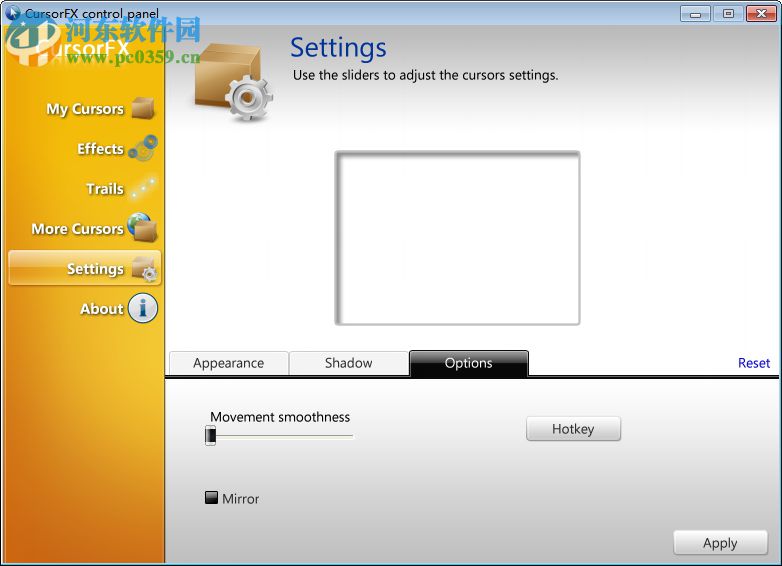Viewport: 782px width, 566px height.
Task: Show the About page
Action: (x=102, y=309)
